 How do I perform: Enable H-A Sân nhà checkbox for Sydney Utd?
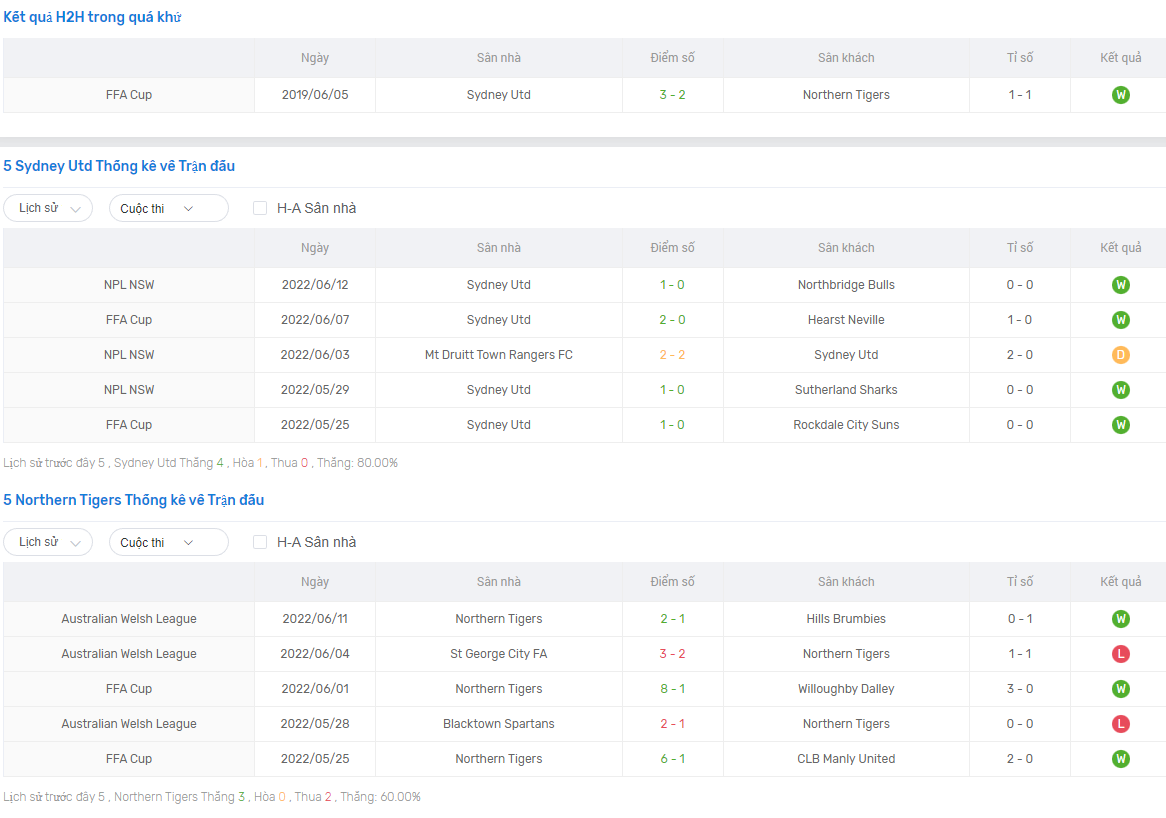coord(260,208)
